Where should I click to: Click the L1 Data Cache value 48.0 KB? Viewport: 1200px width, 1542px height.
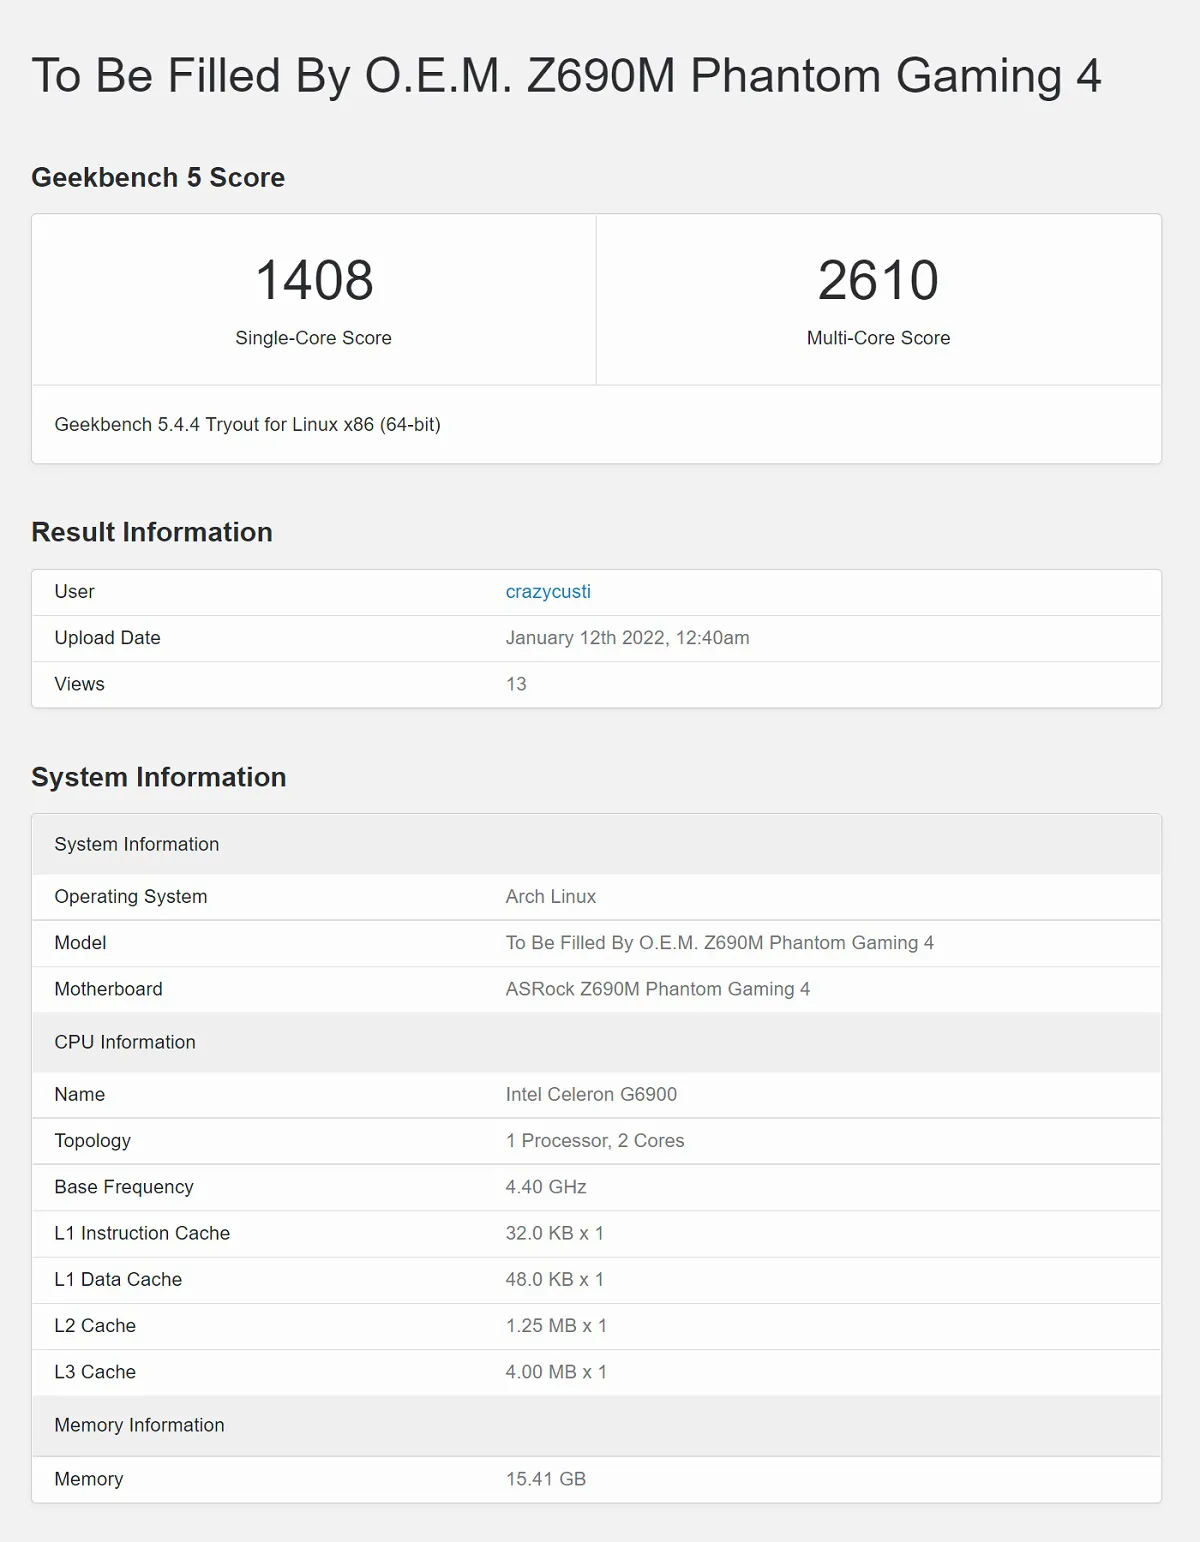[x=554, y=1280]
